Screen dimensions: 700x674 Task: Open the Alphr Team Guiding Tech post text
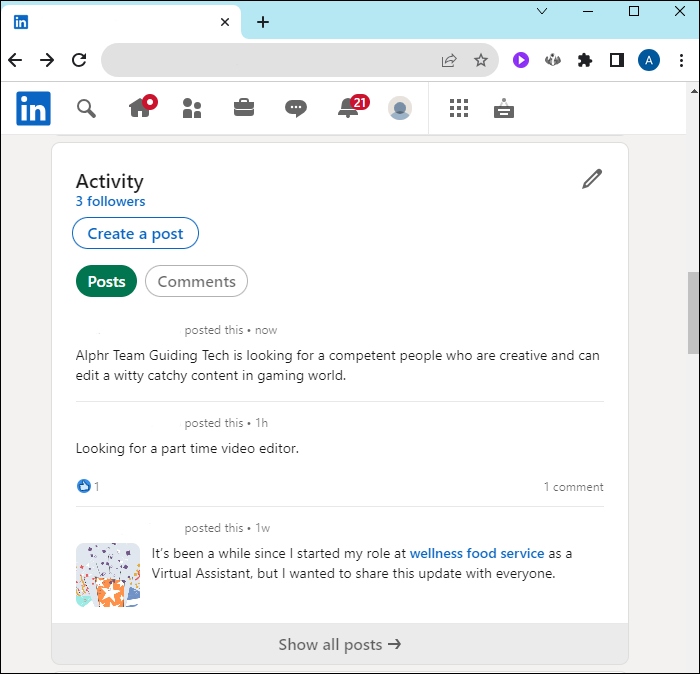tap(338, 366)
